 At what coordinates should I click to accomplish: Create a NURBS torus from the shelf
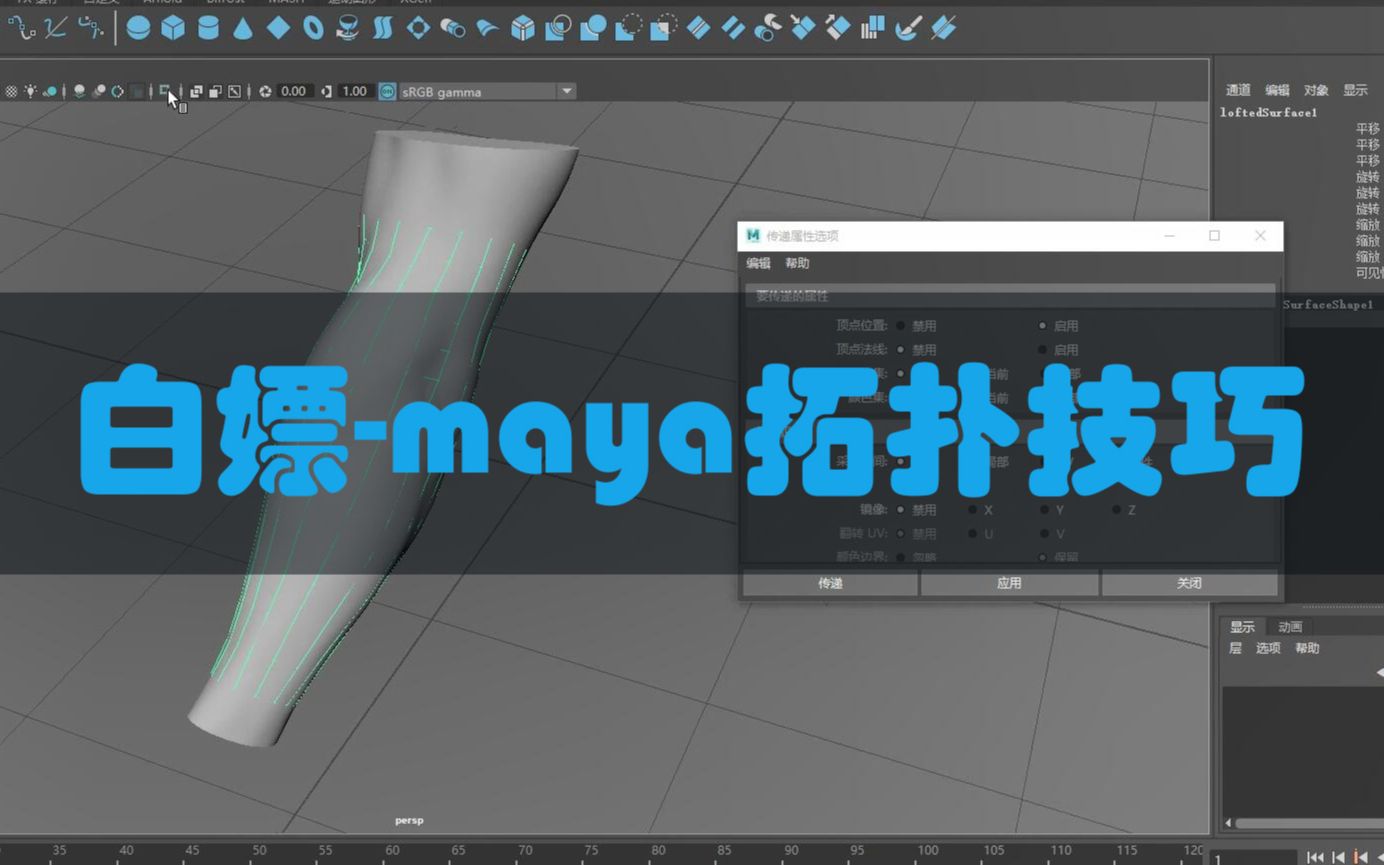313,28
